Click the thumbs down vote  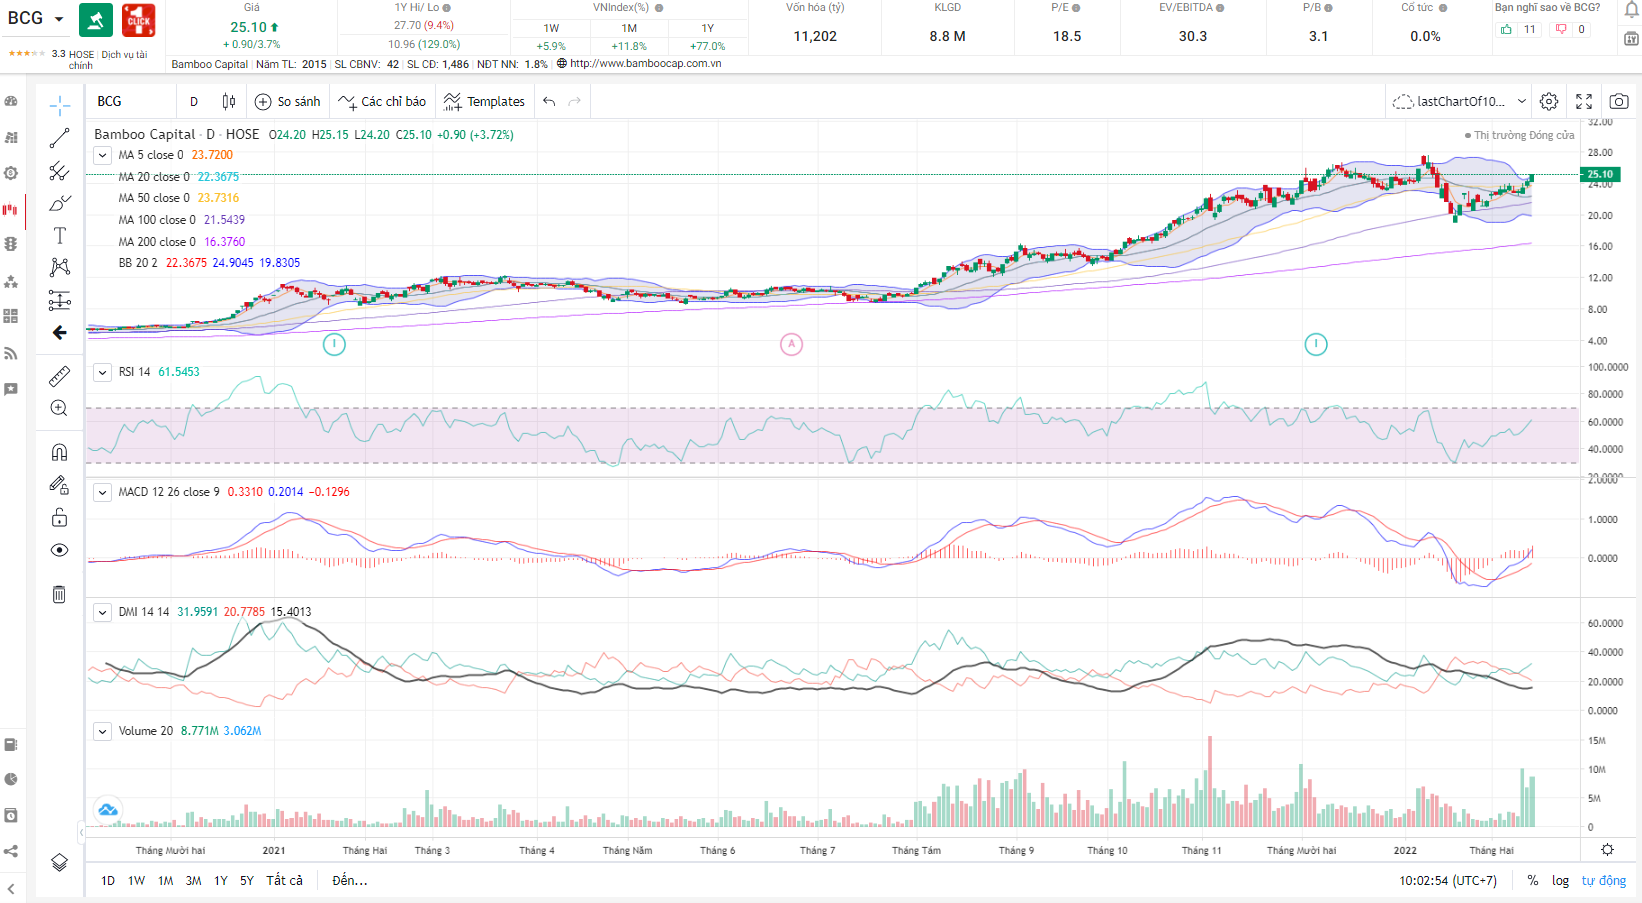pos(1561,29)
